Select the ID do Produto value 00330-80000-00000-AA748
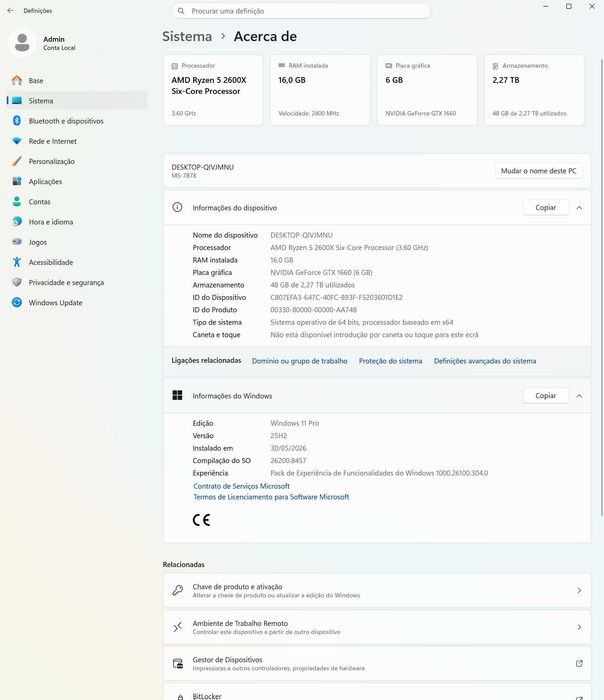The height and width of the screenshot is (700, 604). 313,310
